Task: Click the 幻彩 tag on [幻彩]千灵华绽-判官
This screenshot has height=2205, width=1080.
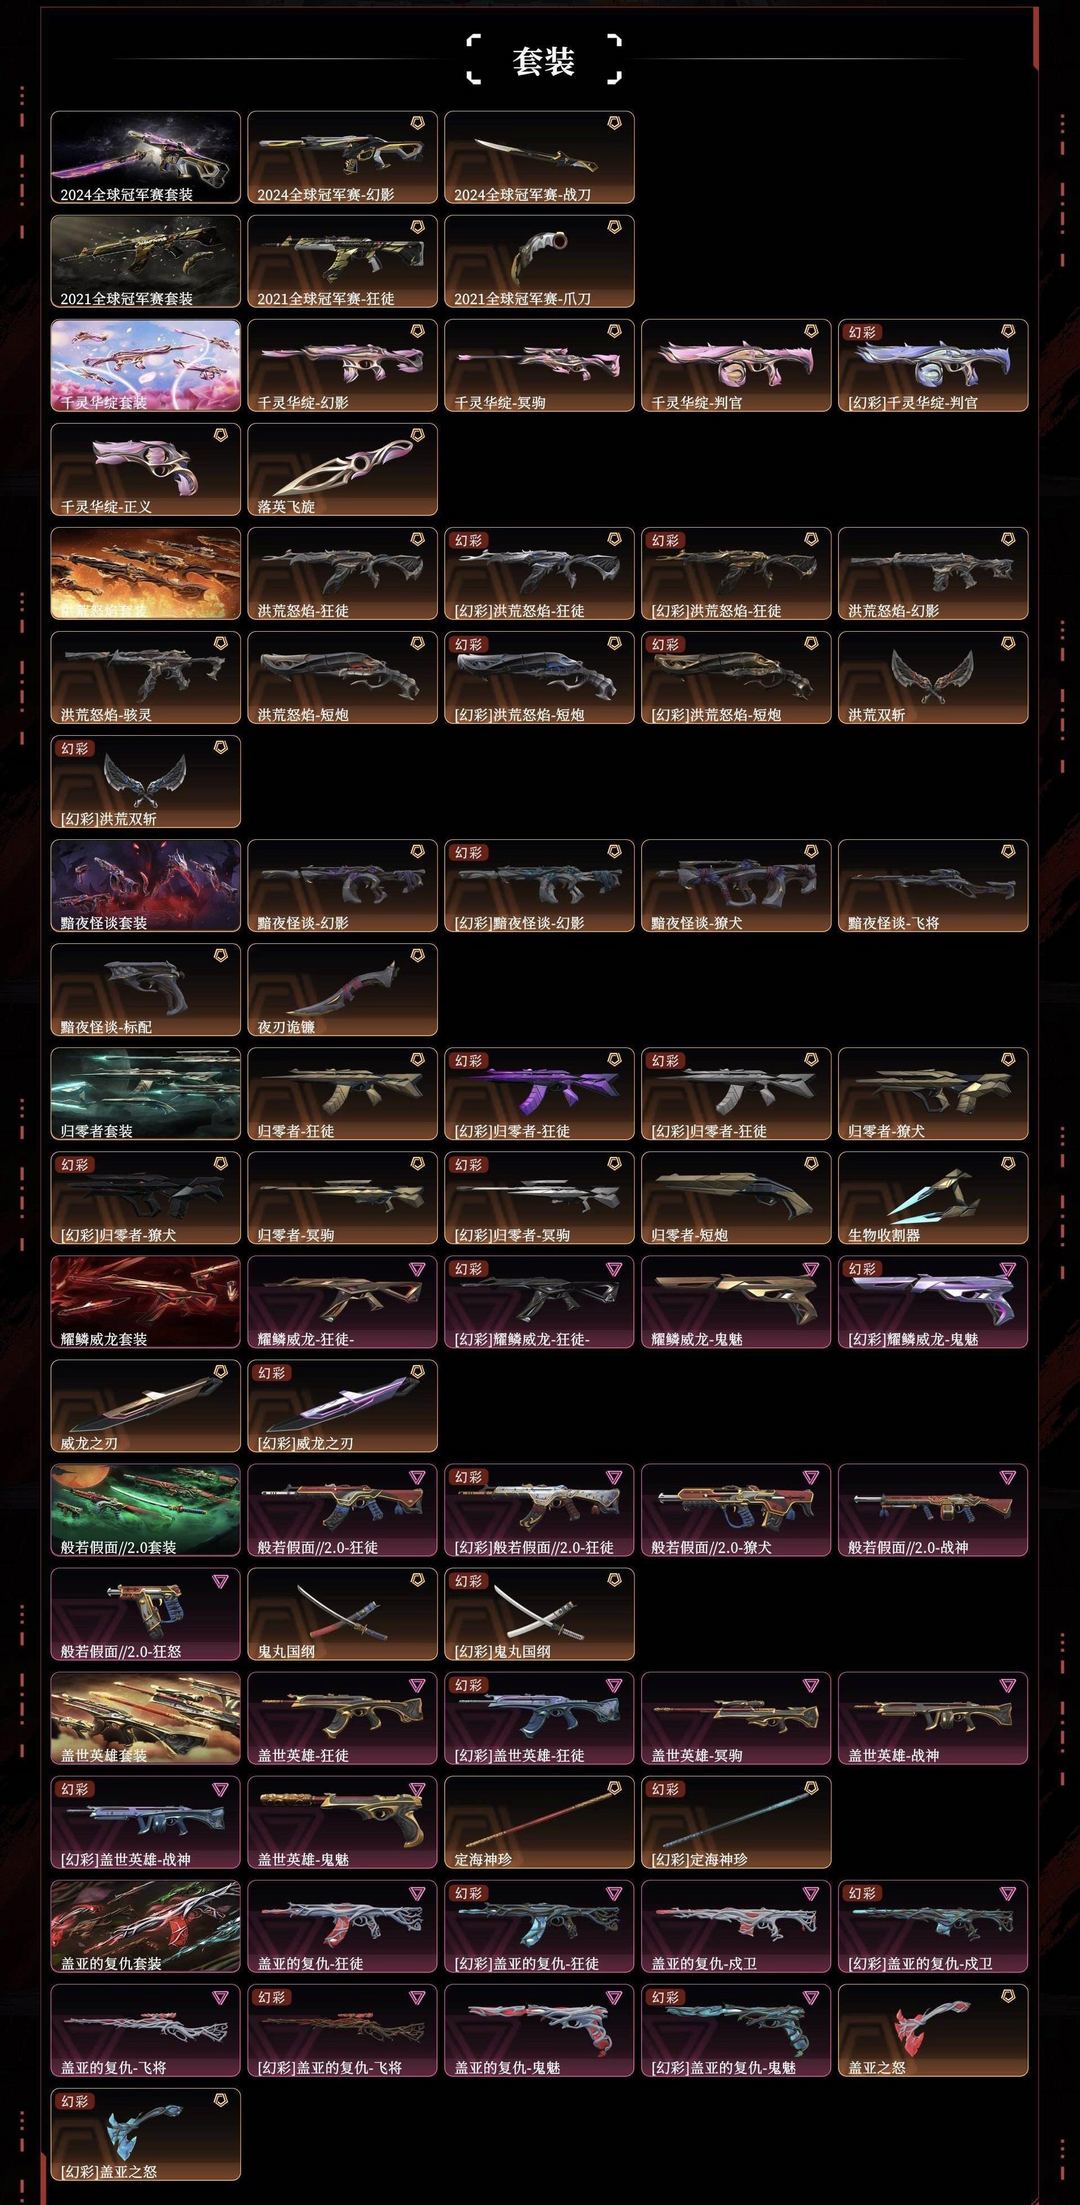Action: pos(862,332)
